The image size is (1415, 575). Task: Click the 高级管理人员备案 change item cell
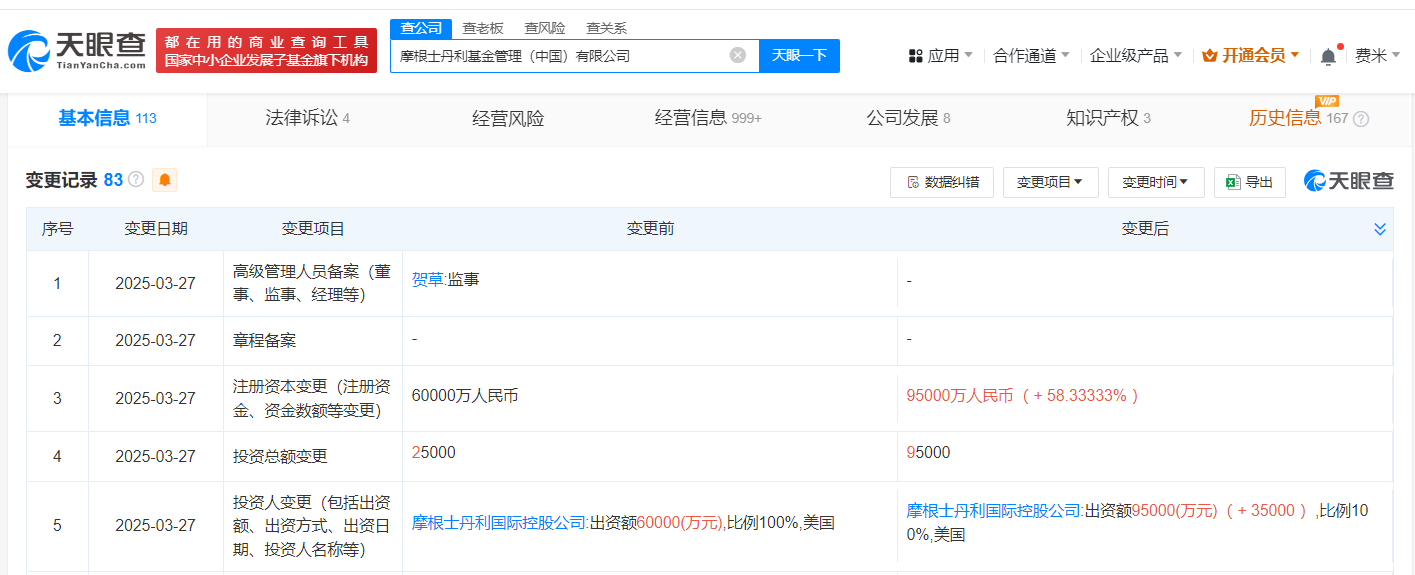pyautogui.click(x=313, y=283)
